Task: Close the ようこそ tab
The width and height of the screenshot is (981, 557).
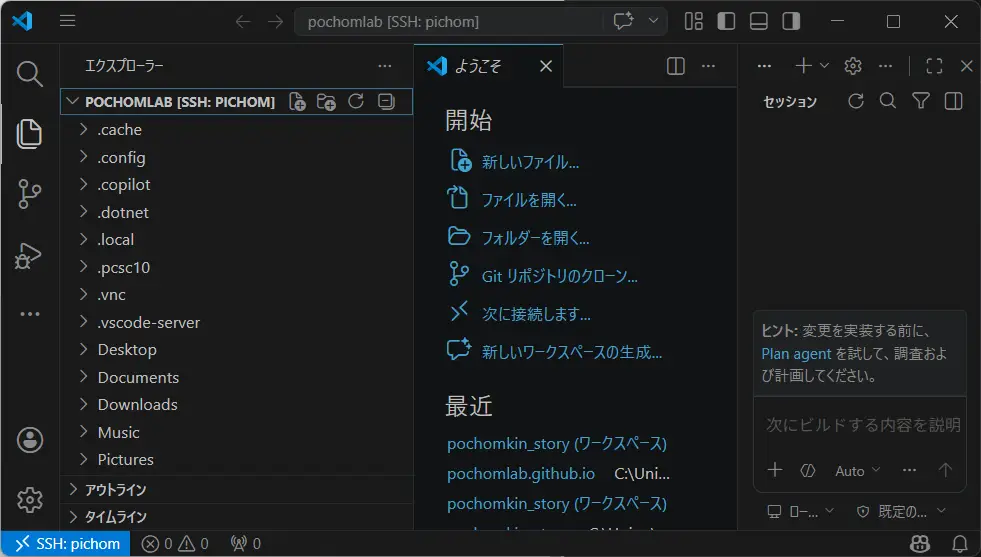Action: [546, 66]
